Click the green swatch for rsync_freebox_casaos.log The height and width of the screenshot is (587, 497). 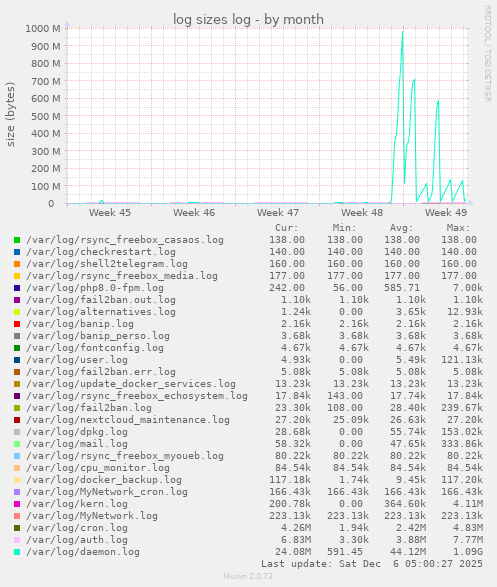(17, 240)
